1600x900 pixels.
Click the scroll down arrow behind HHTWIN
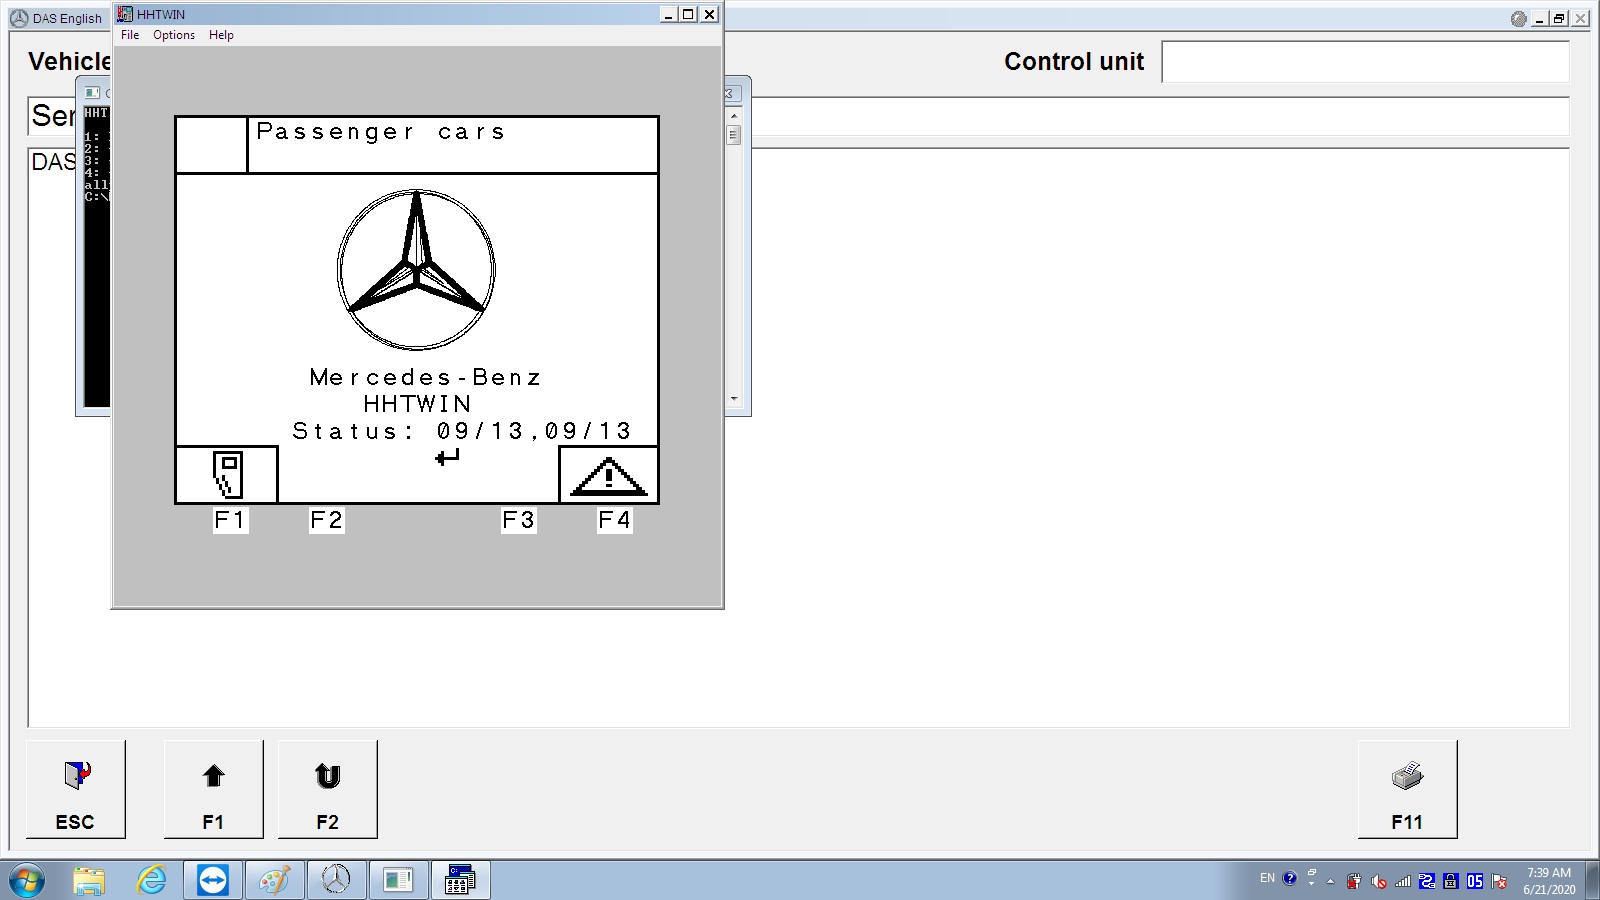(734, 399)
